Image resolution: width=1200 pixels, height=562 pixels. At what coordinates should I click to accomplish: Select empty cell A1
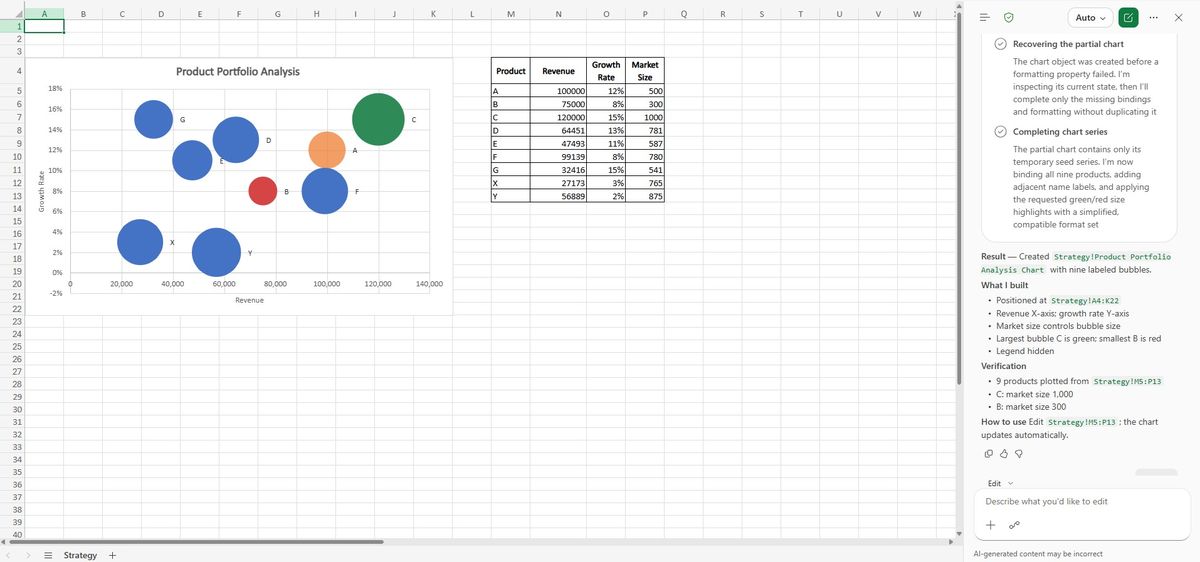[44, 26]
